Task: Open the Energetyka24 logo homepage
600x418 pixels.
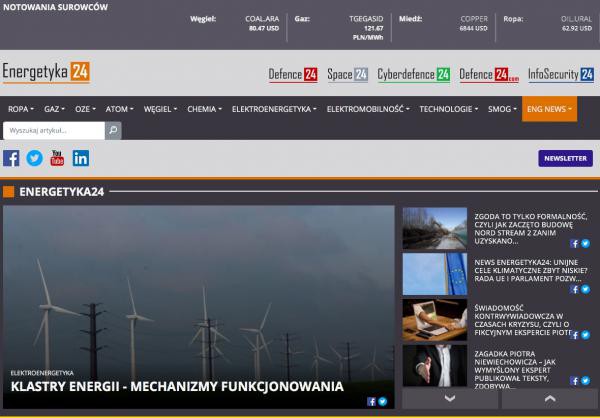Action: [x=46, y=72]
